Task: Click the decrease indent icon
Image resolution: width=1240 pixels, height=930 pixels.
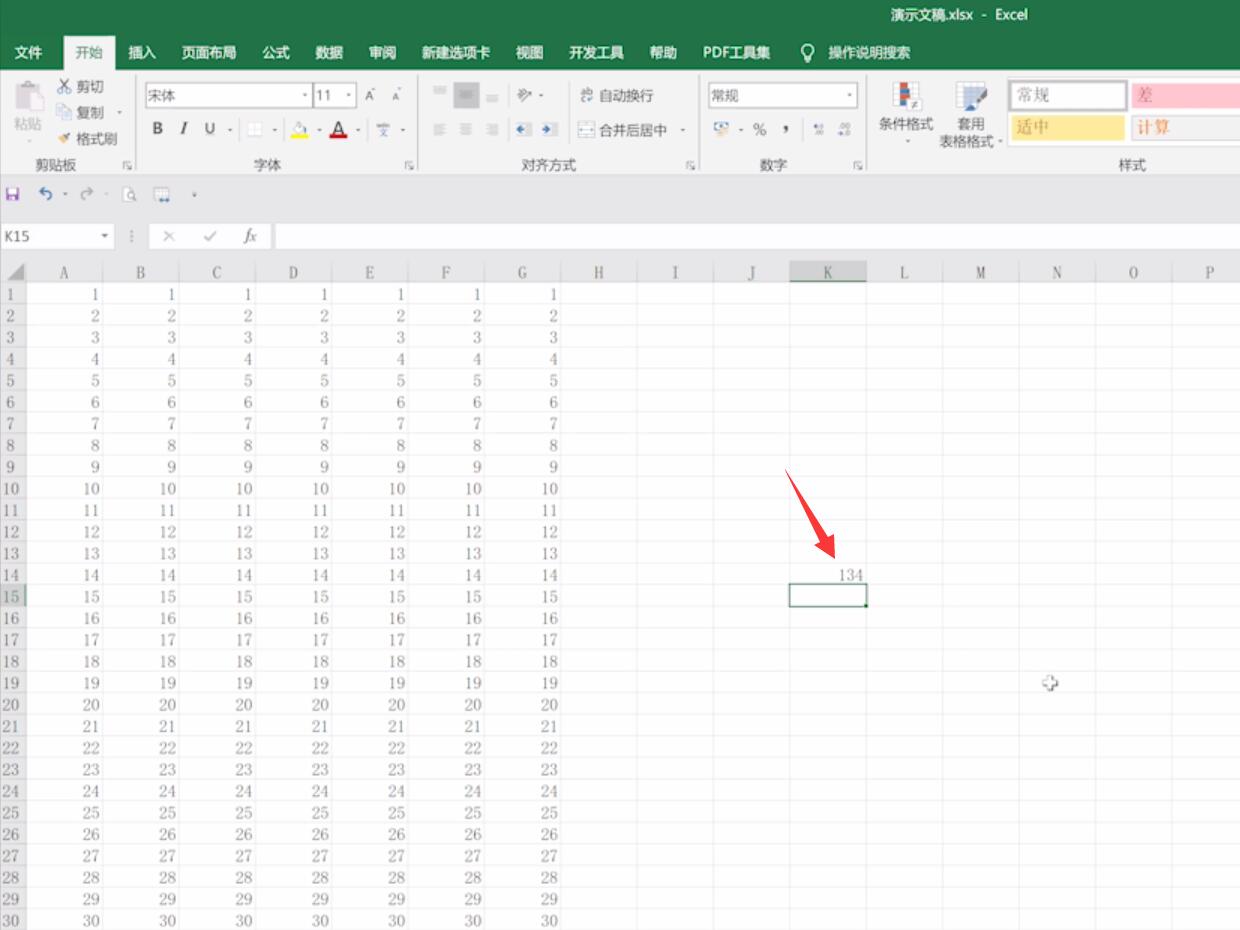Action: coord(523,129)
